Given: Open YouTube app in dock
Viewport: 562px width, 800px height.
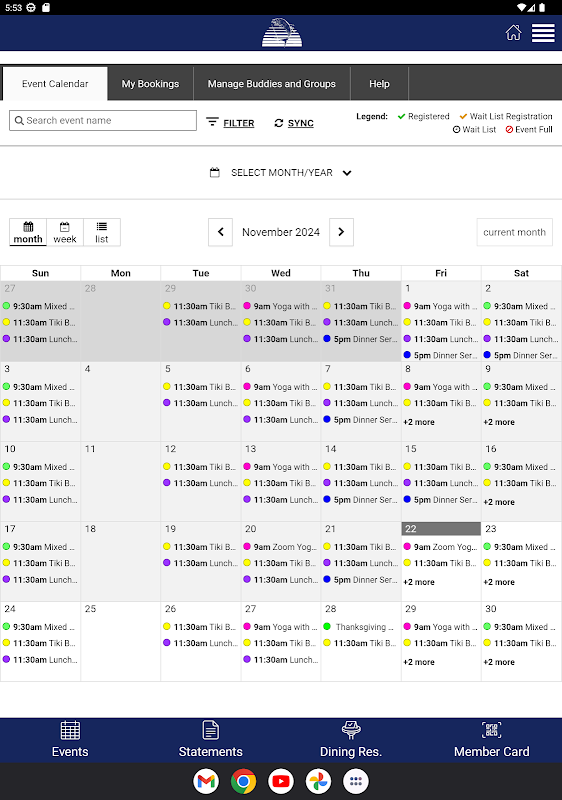Looking at the screenshot, I should pyautogui.click(x=281, y=781).
